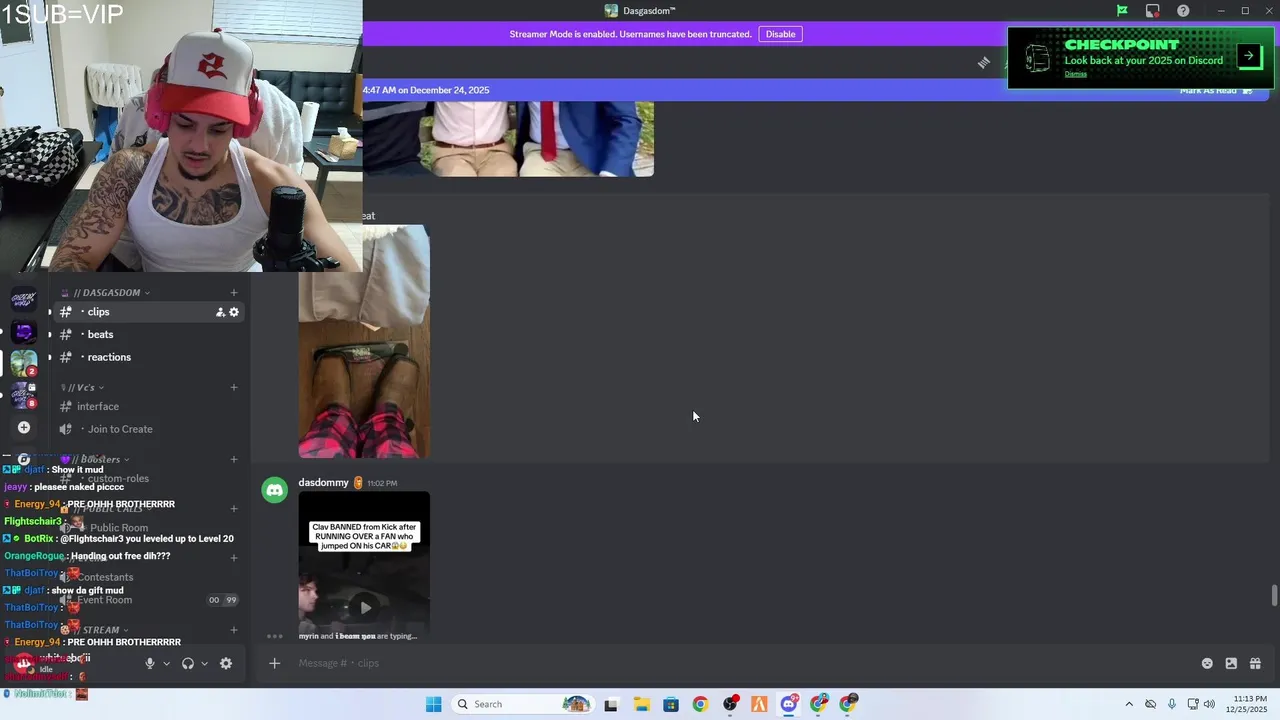This screenshot has height=720, width=1280.
Task: Open the boots and plaid pants image
Action: 364,341
